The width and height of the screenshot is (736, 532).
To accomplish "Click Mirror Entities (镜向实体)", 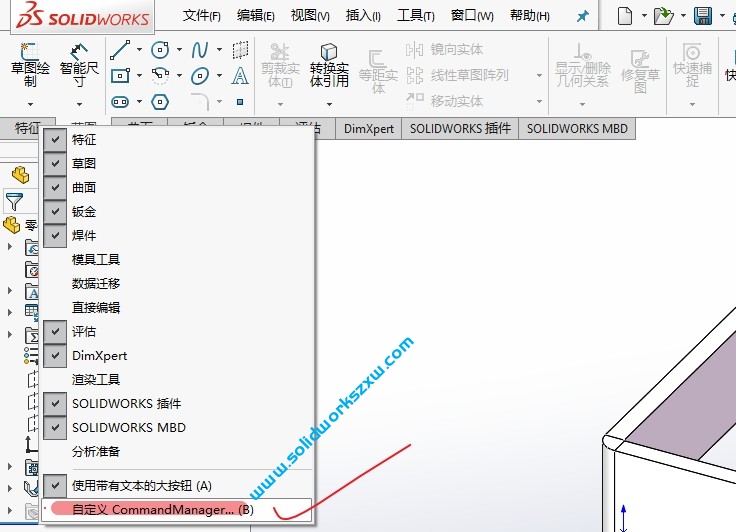I will coord(444,49).
